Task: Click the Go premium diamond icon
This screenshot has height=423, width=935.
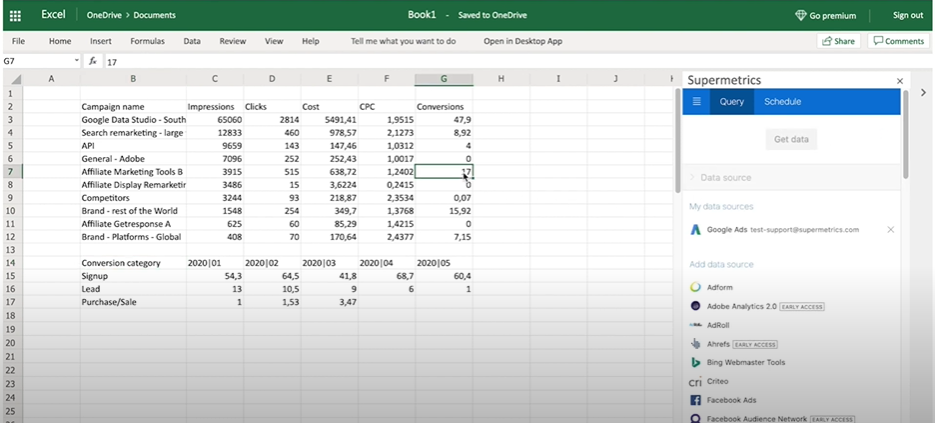Action: pyautogui.click(x=801, y=16)
